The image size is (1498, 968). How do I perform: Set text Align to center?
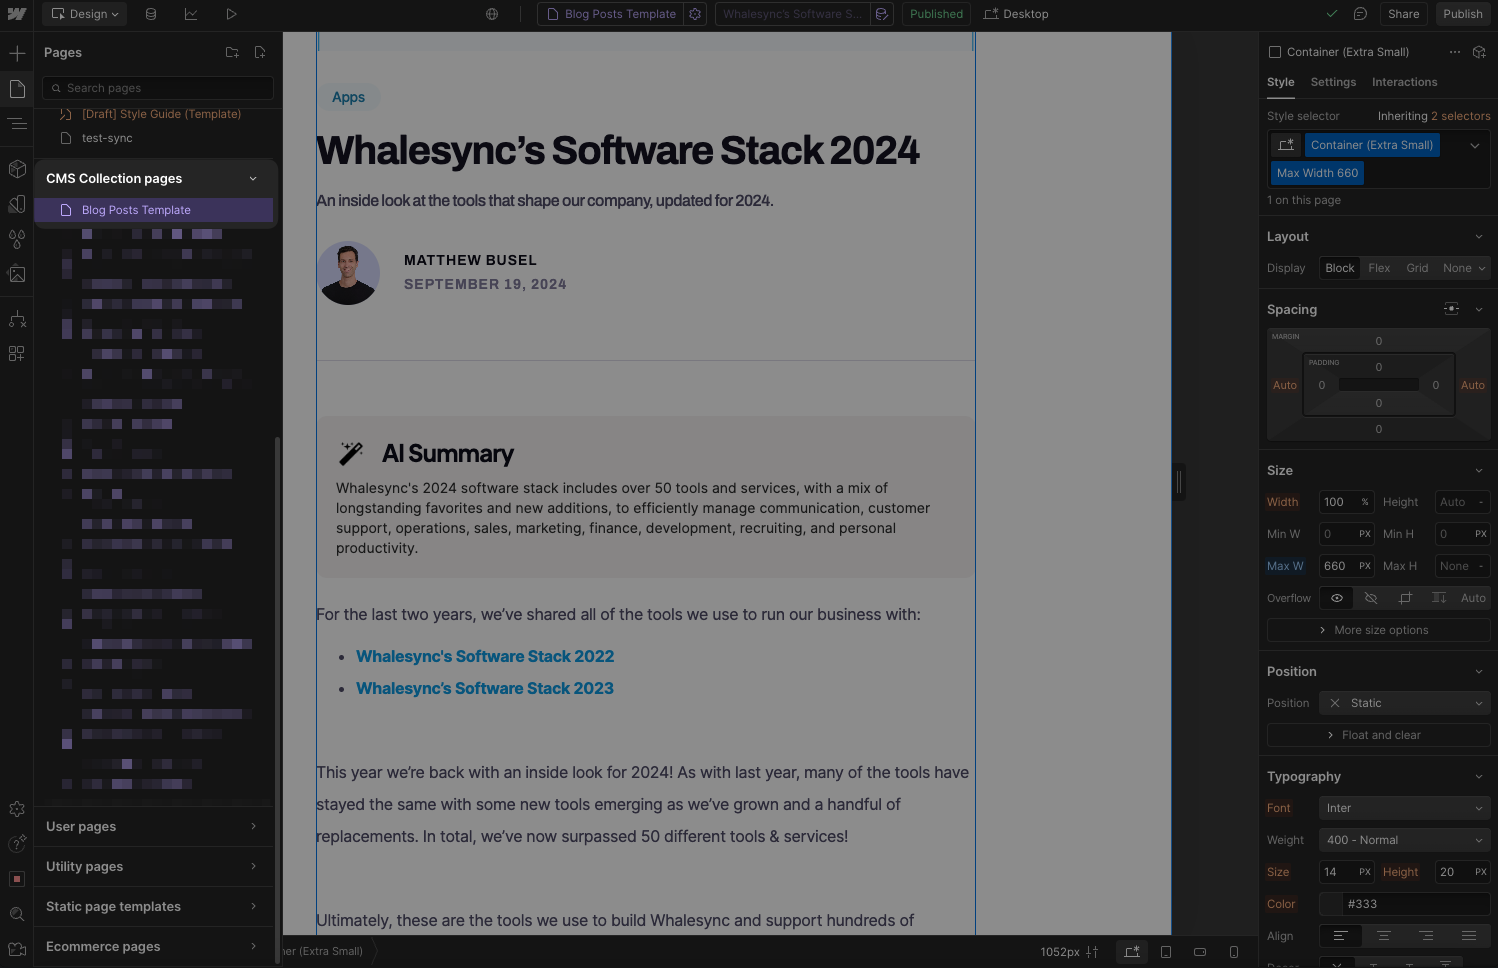pos(1384,936)
